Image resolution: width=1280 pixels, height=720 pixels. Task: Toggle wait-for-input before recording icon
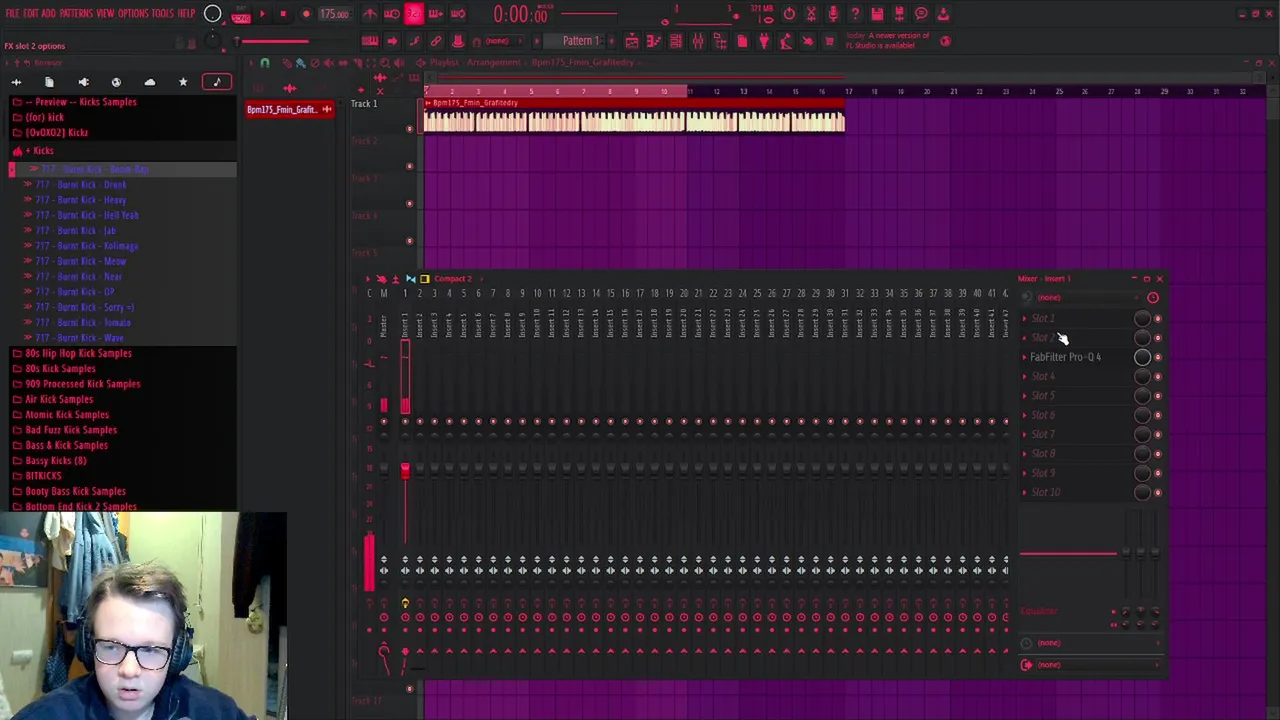click(391, 14)
